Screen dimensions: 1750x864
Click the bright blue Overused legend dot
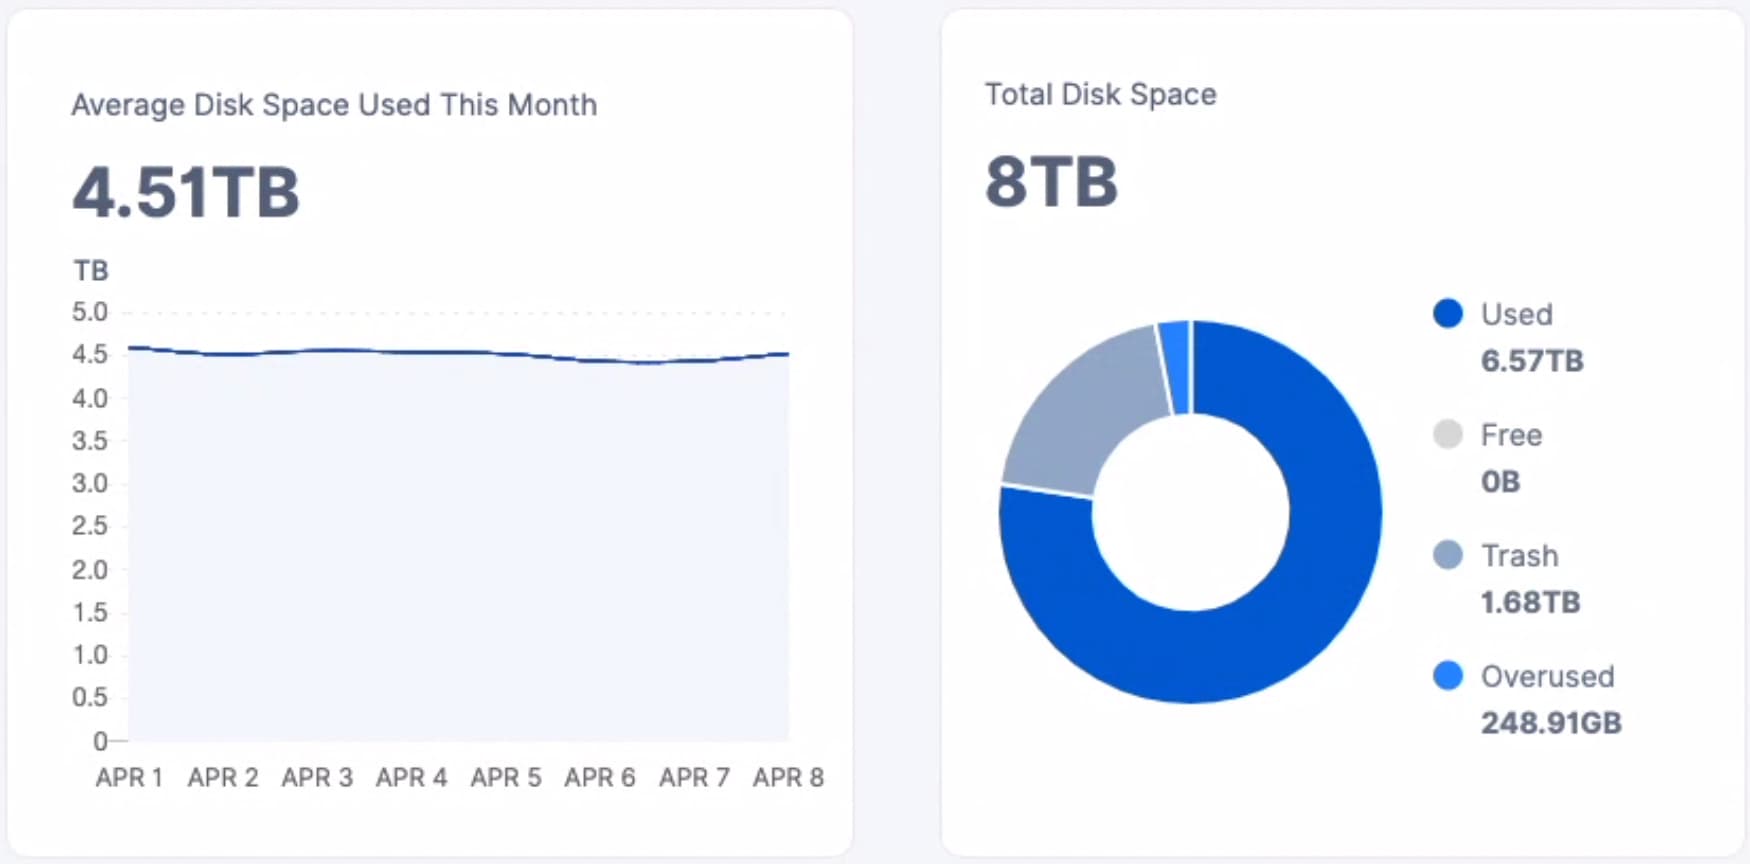(1447, 676)
